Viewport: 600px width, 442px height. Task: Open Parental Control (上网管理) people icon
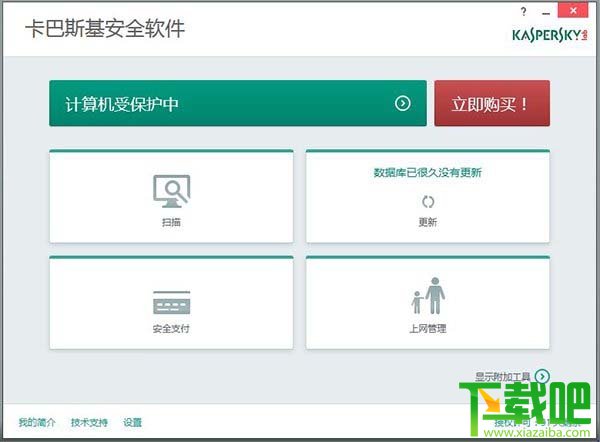point(428,296)
